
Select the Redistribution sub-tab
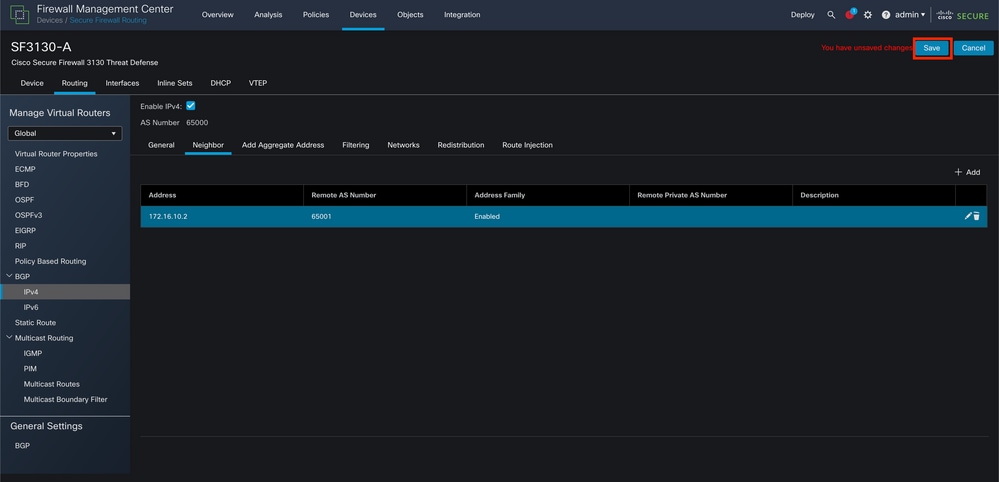(461, 145)
